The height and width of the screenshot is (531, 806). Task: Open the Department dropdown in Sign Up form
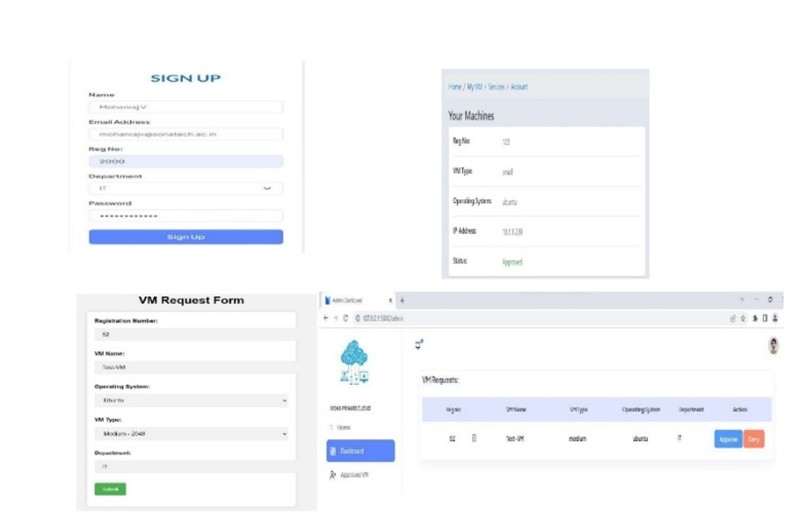coord(186,189)
